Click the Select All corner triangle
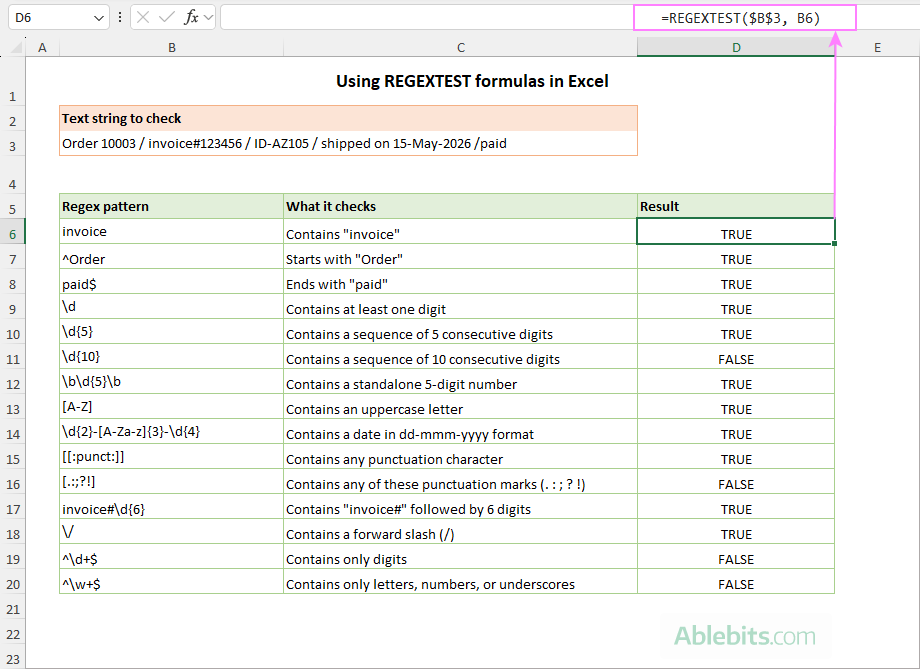The image size is (920, 669). coord(16,47)
